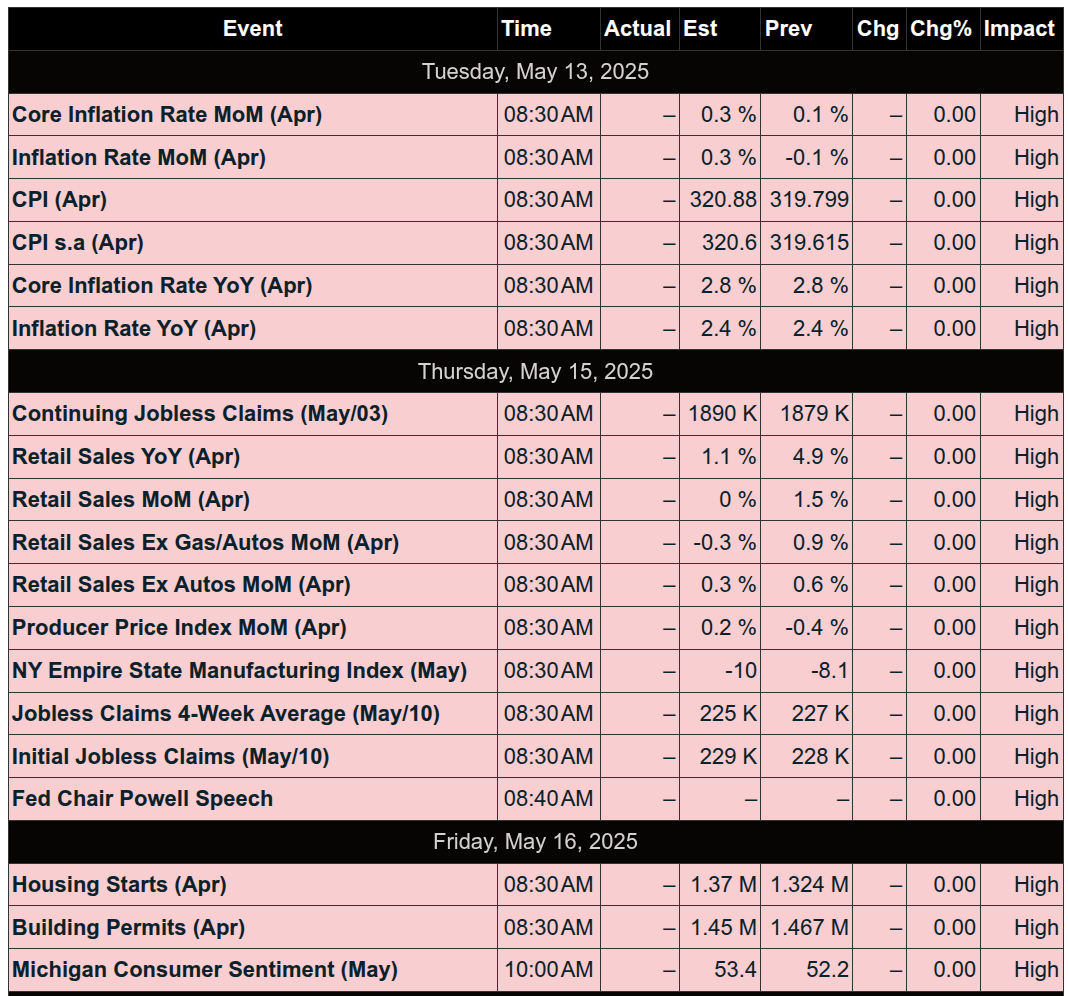Screen dimensions: 1068x996
Task: Click Producer Price Index MoM (Apr) event
Action: [x=179, y=627]
